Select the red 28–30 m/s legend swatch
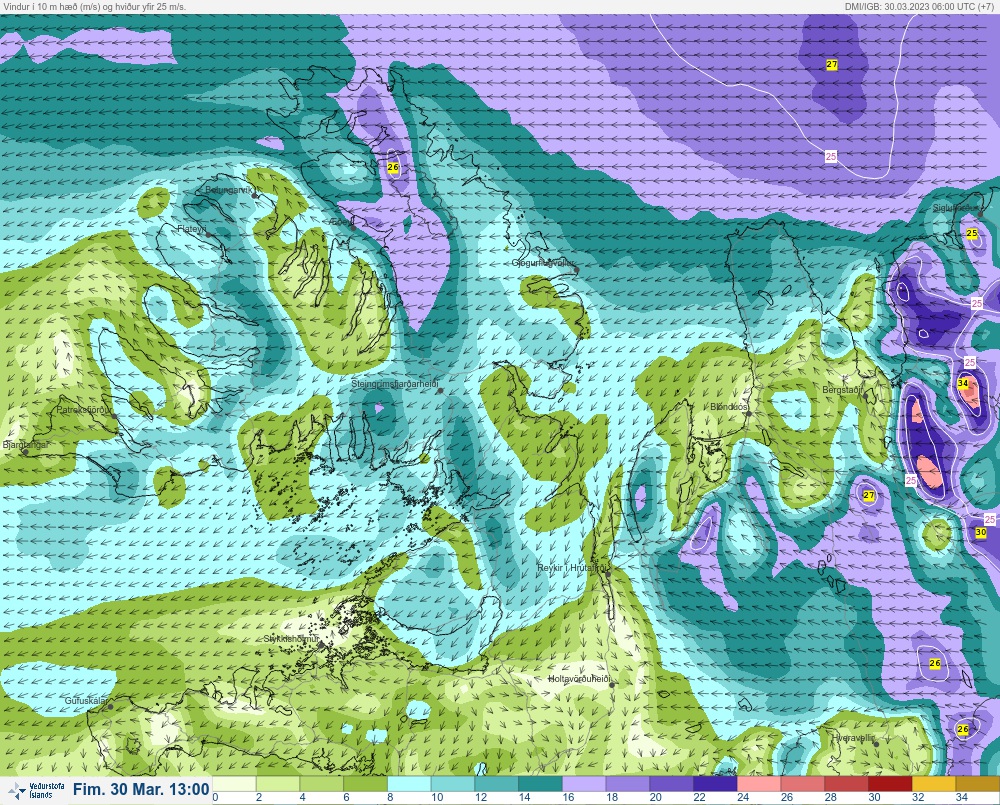Screen dimensions: 1000x805 click(x=846, y=784)
